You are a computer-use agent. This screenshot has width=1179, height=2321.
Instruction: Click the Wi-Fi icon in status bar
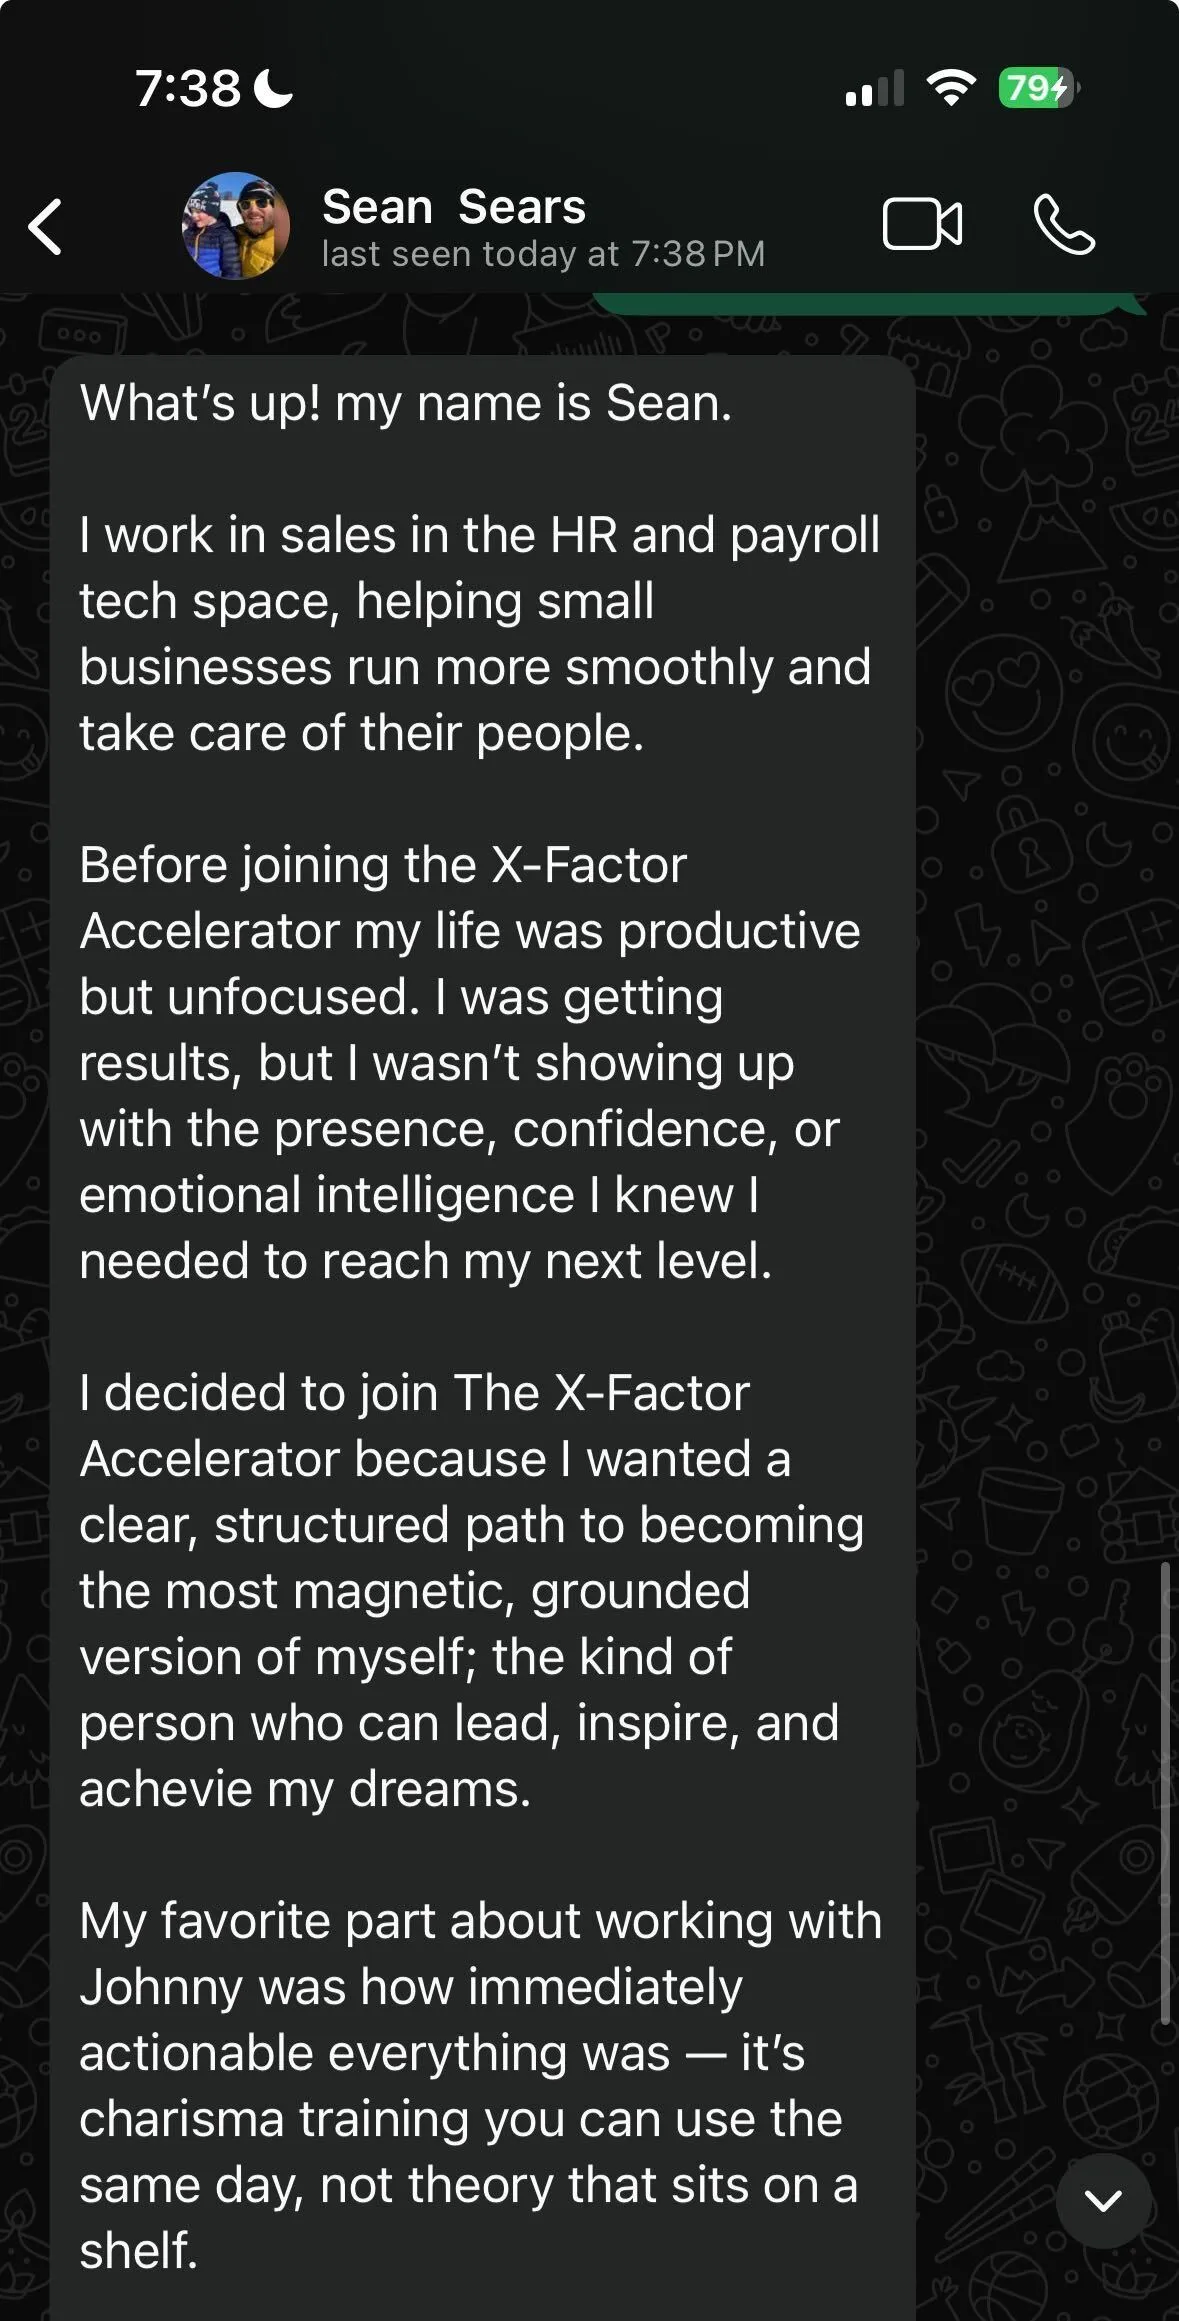(x=950, y=88)
